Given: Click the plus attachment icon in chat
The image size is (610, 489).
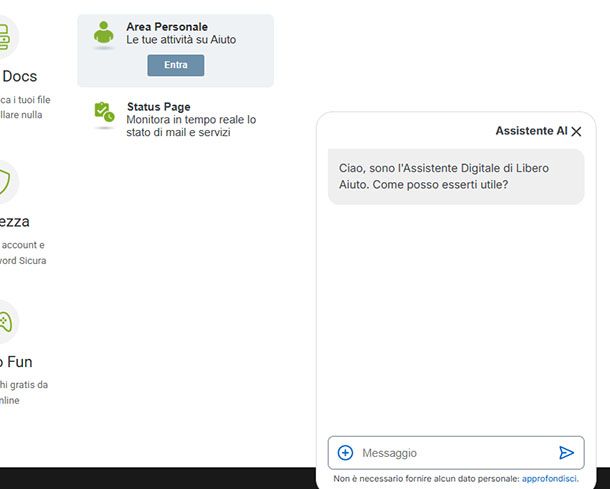Looking at the screenshot, I should pyautogui.click(x=345, y=452).
